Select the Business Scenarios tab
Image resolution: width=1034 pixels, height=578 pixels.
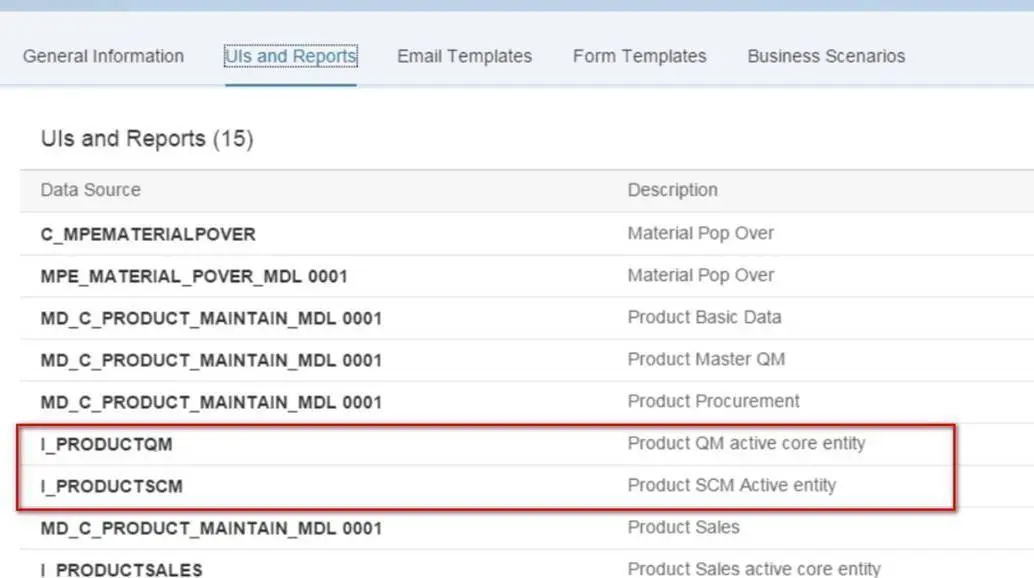pyautogui.click(x=826, y=56)
